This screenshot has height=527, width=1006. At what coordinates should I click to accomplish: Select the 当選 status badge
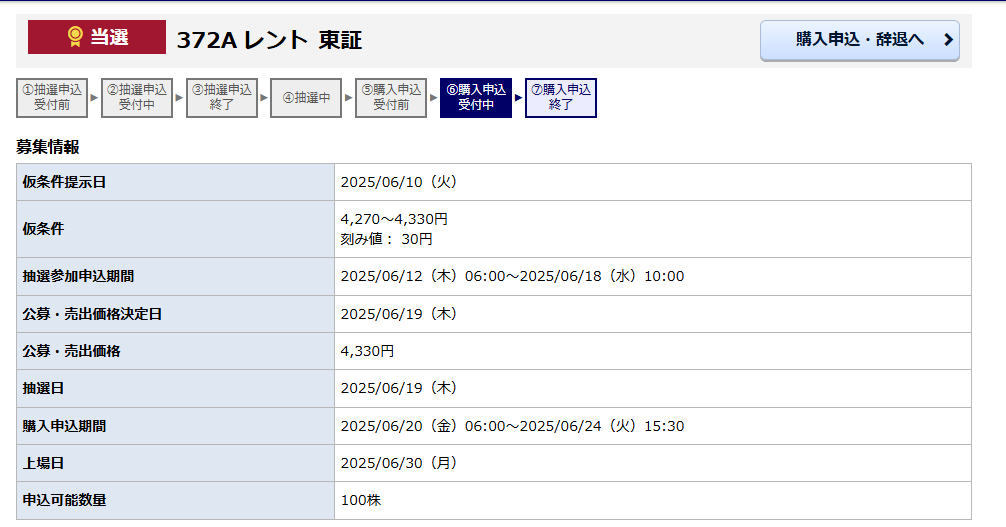pos(97,37)
